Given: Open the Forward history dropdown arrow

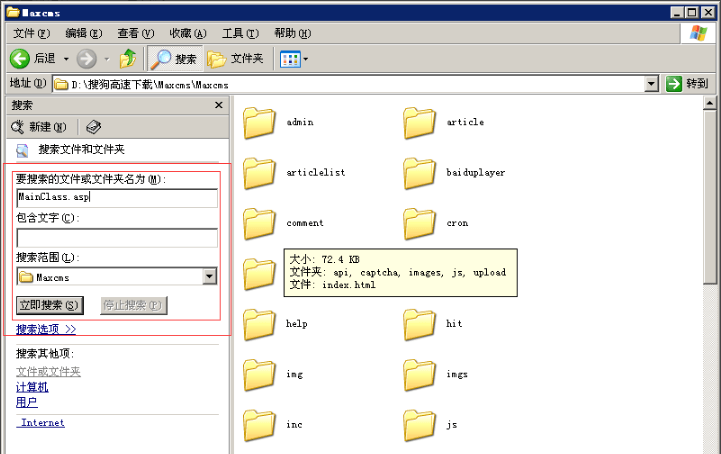Looking at the screenshot, I should click(107, 59).
